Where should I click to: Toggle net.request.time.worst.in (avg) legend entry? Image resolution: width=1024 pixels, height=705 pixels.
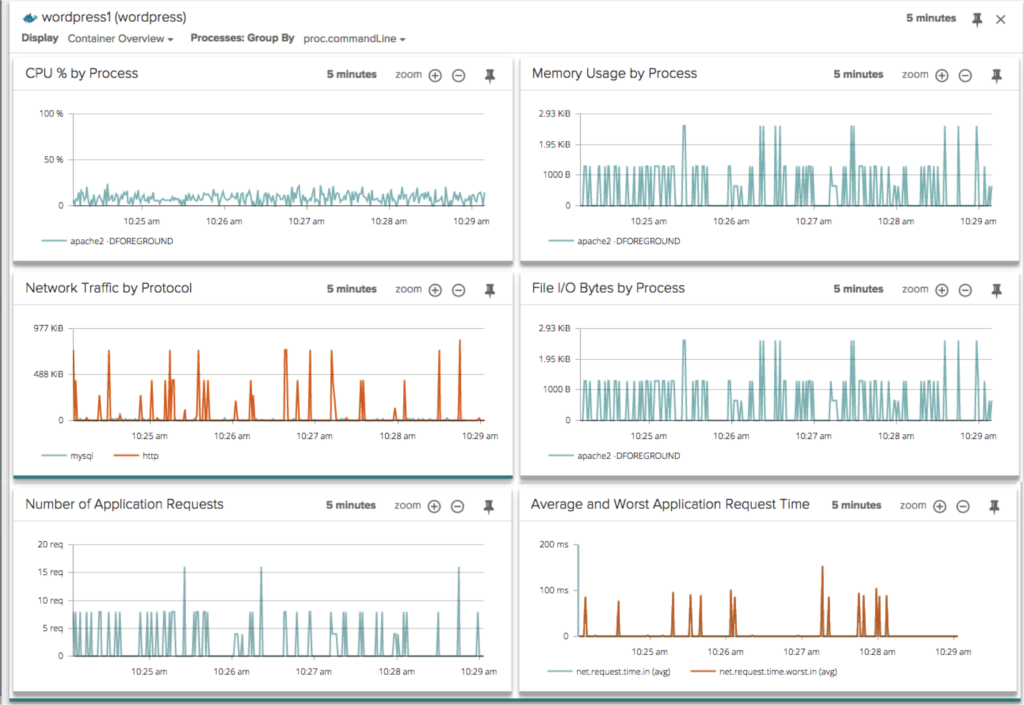point(763,671)
